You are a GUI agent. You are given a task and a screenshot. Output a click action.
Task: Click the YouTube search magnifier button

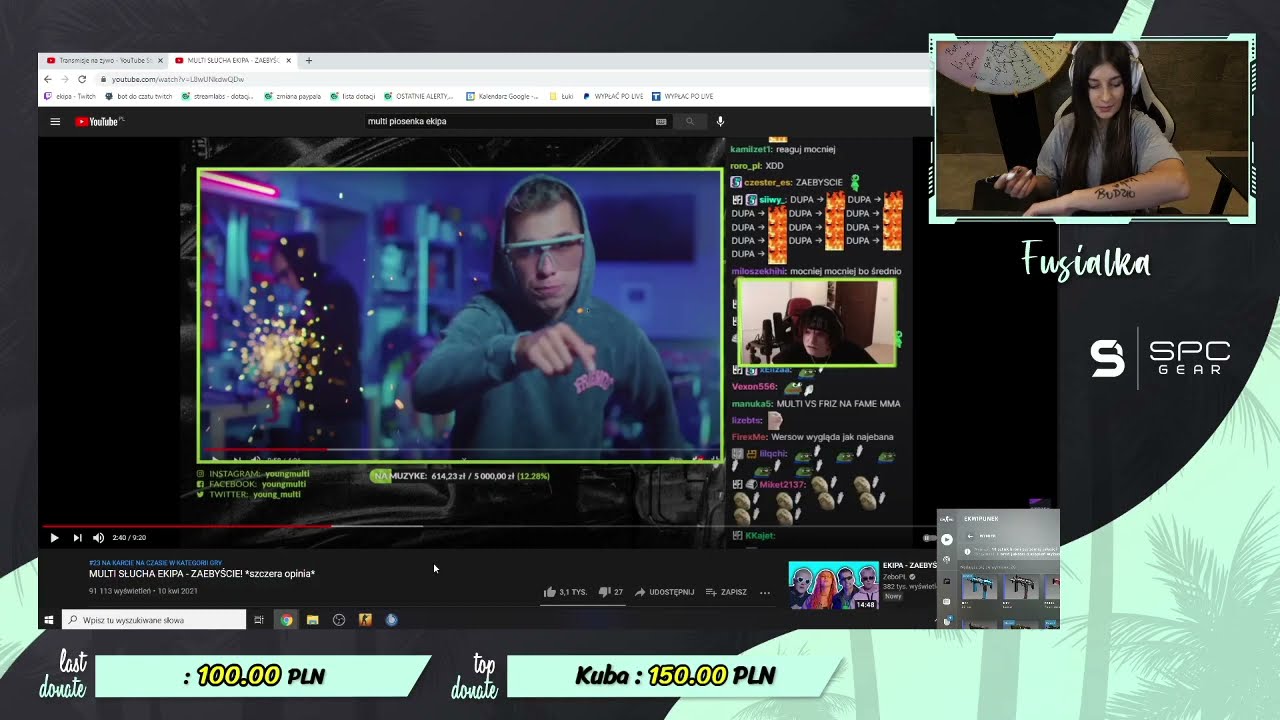tap(689, 122)
